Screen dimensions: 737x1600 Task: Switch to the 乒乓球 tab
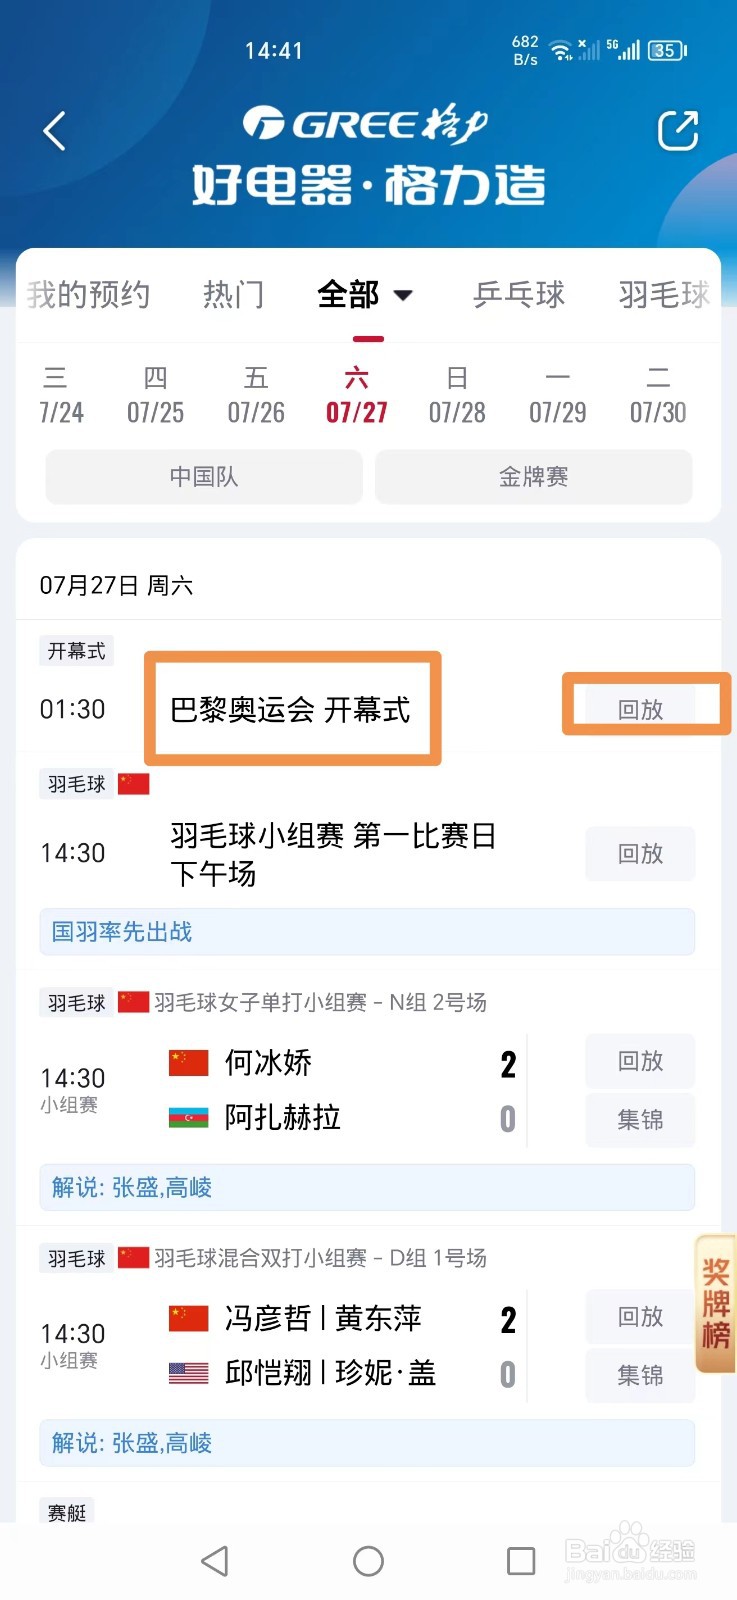pos(519,294)
